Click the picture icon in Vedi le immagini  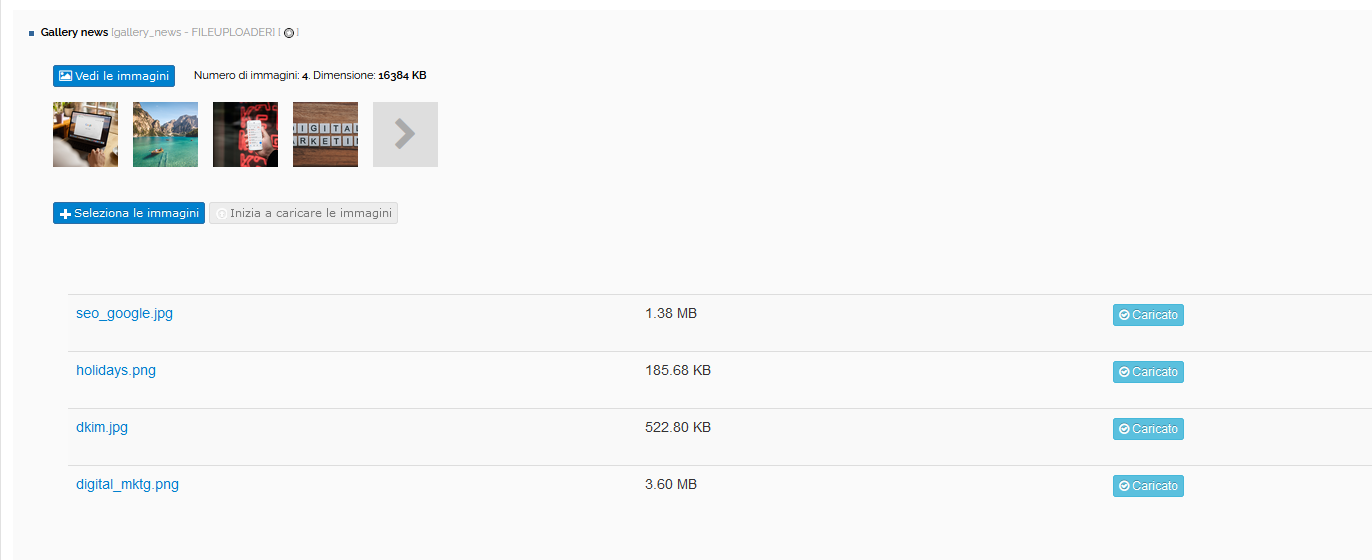tap(65, 76)
